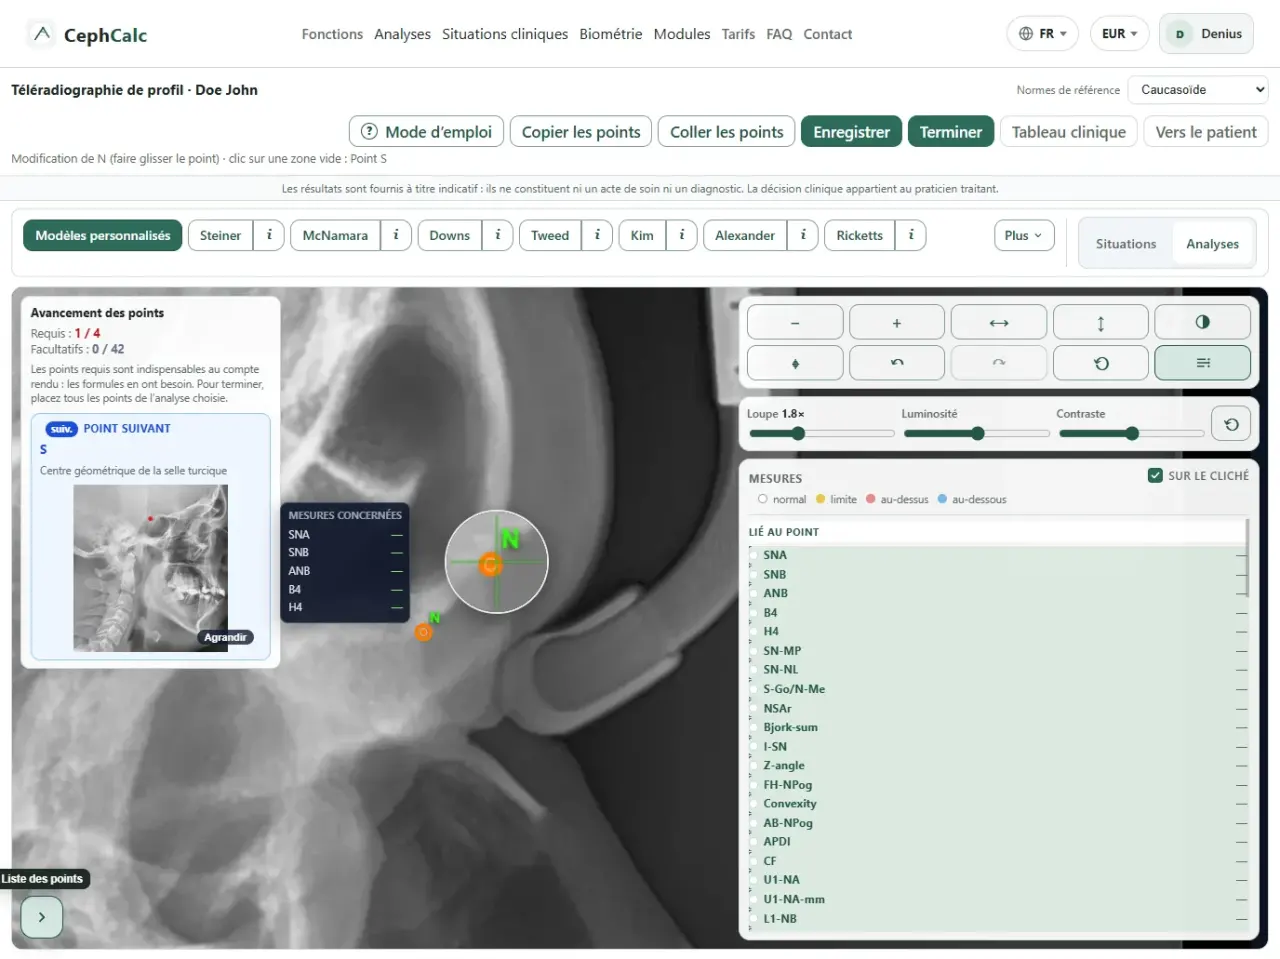Zoom out with the minus button
The width and height of the screenshot is (1280, 959).
click(795, 322)
